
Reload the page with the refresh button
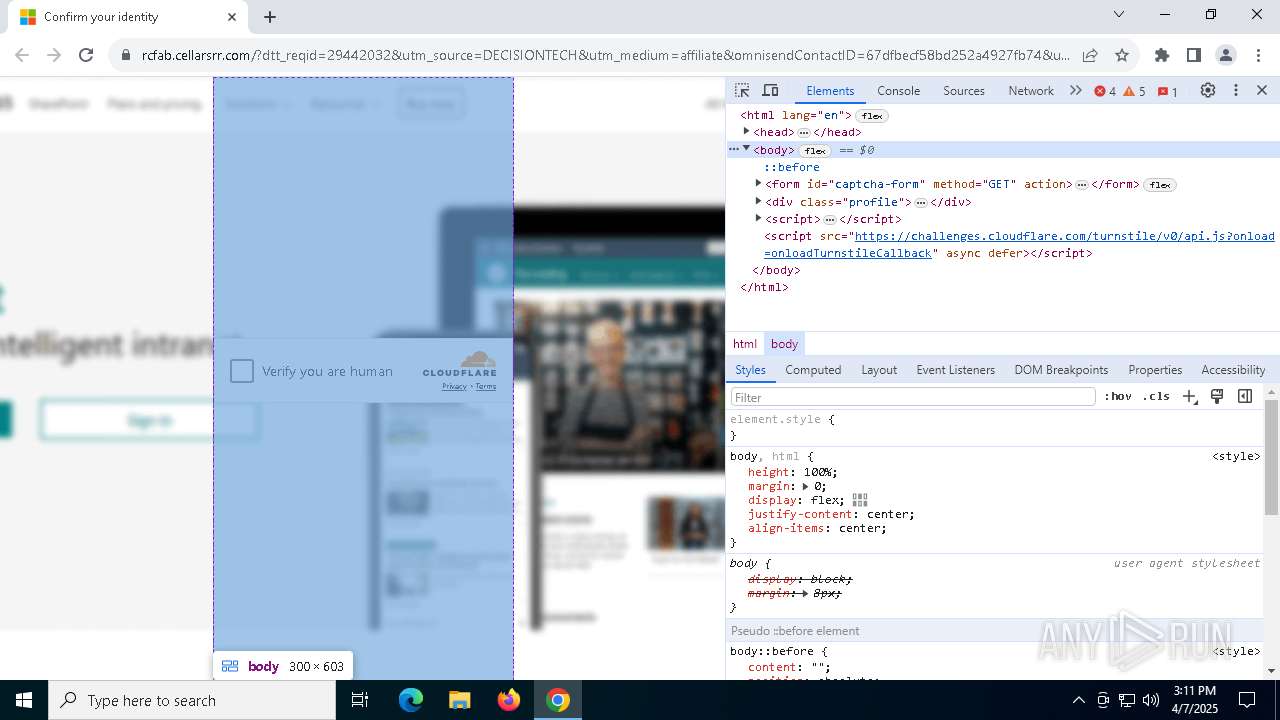click(x=86, y=55)
